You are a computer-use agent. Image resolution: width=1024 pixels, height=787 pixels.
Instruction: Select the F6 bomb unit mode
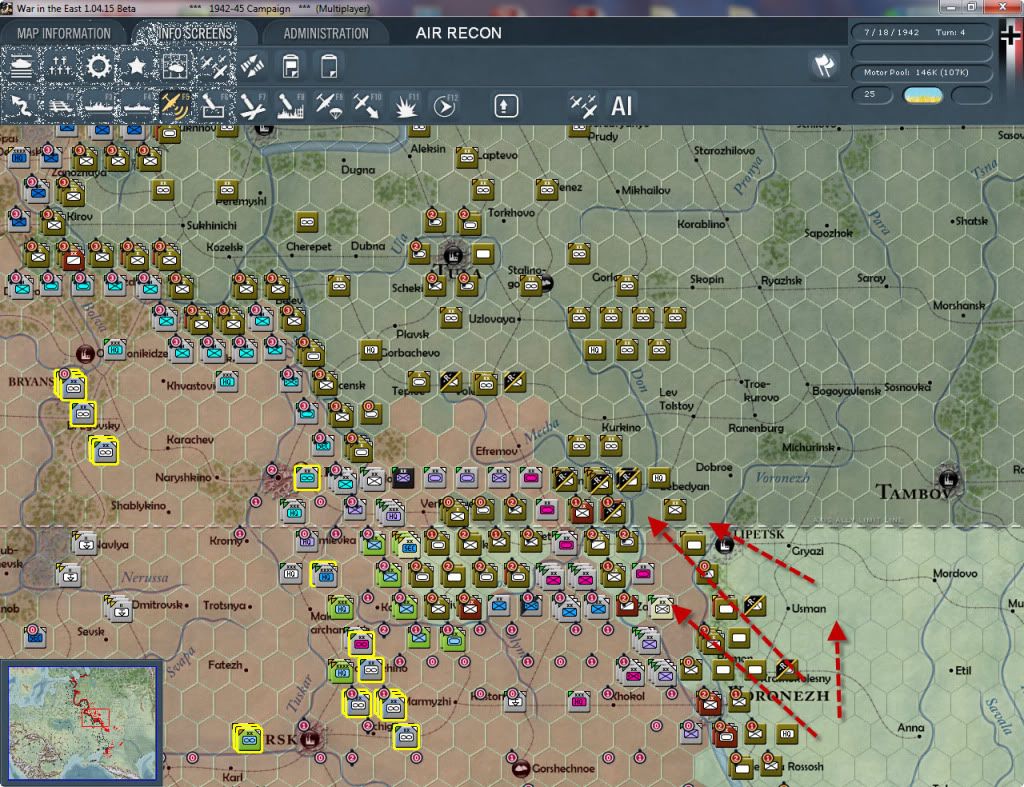point(214,106)
